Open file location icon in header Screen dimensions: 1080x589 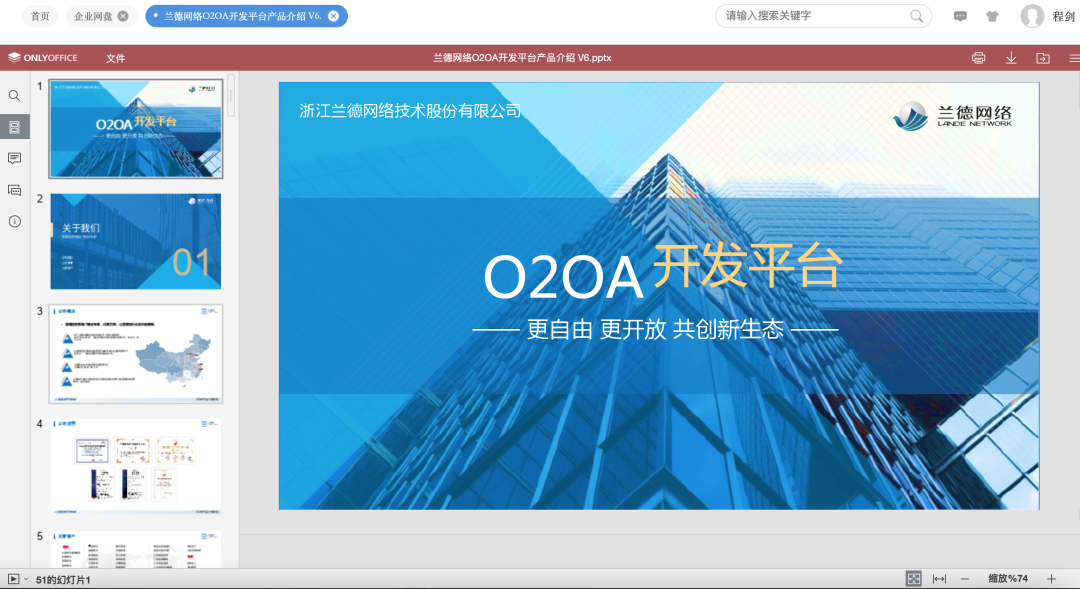point(1043,58)
